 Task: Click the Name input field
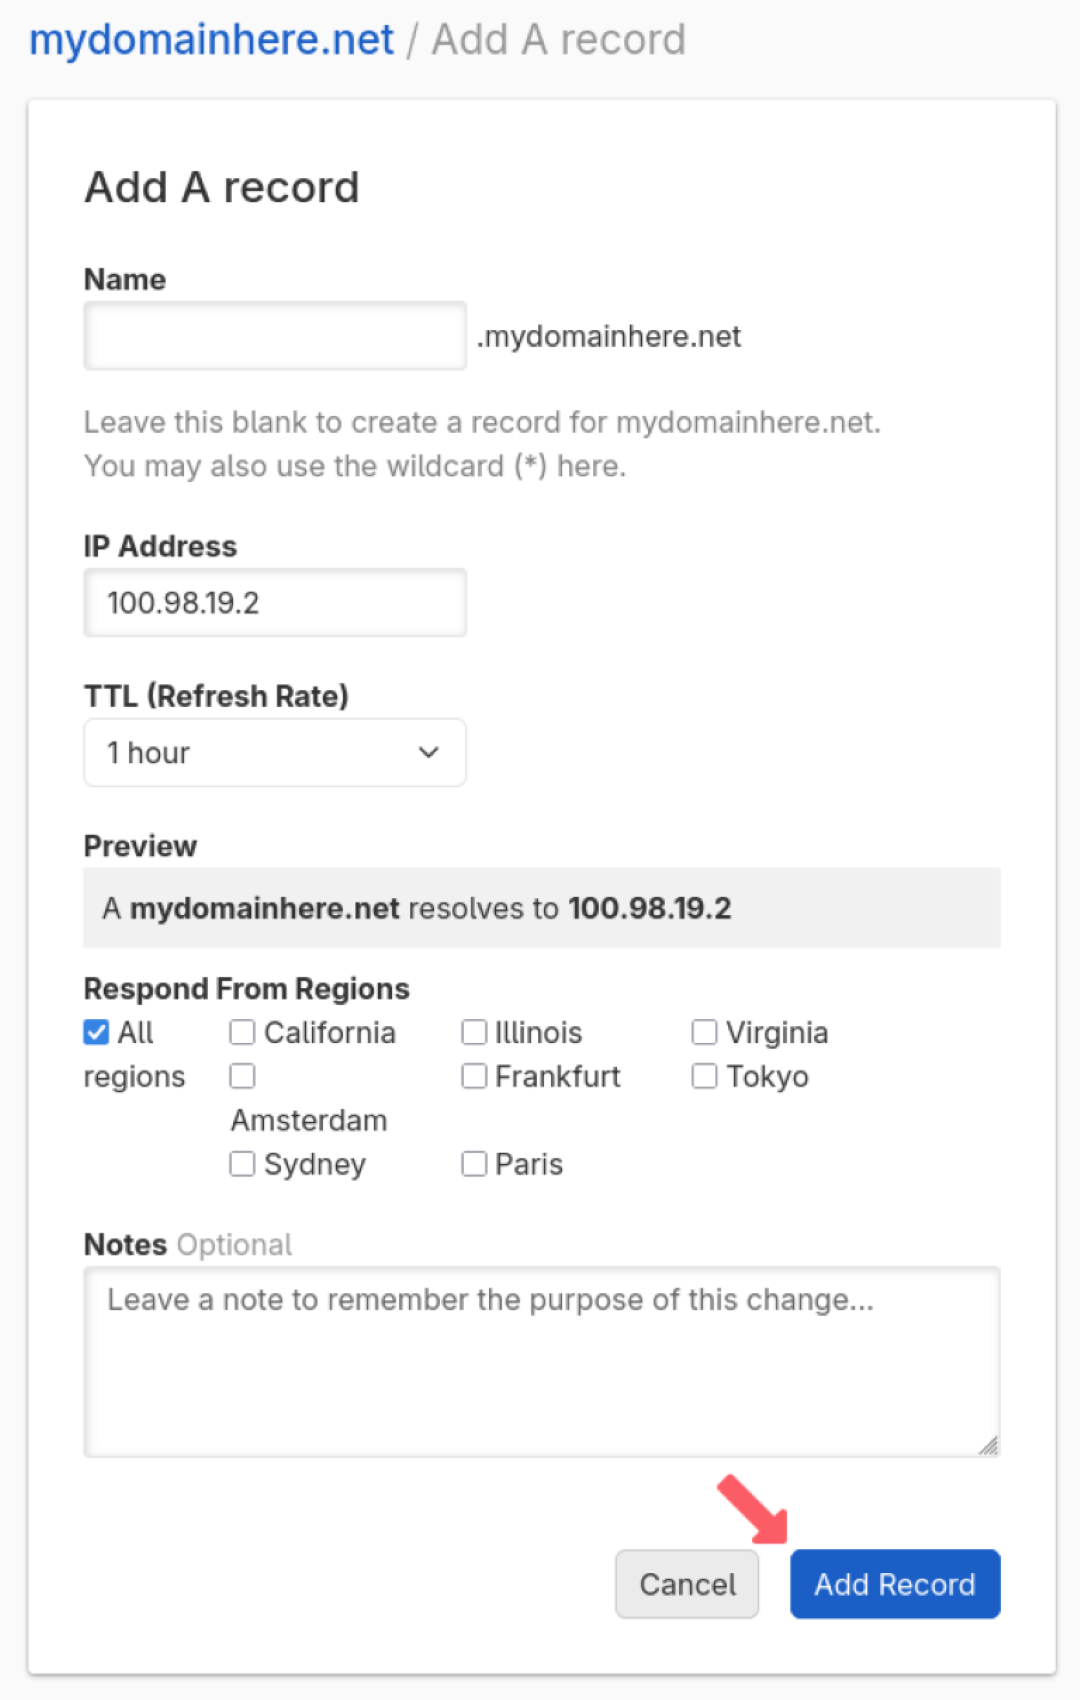(x=275, y=336)
